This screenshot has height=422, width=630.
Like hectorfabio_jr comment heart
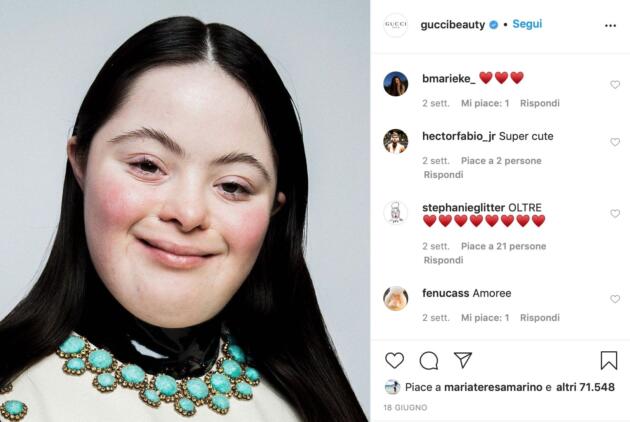click(x=615, y=142)
